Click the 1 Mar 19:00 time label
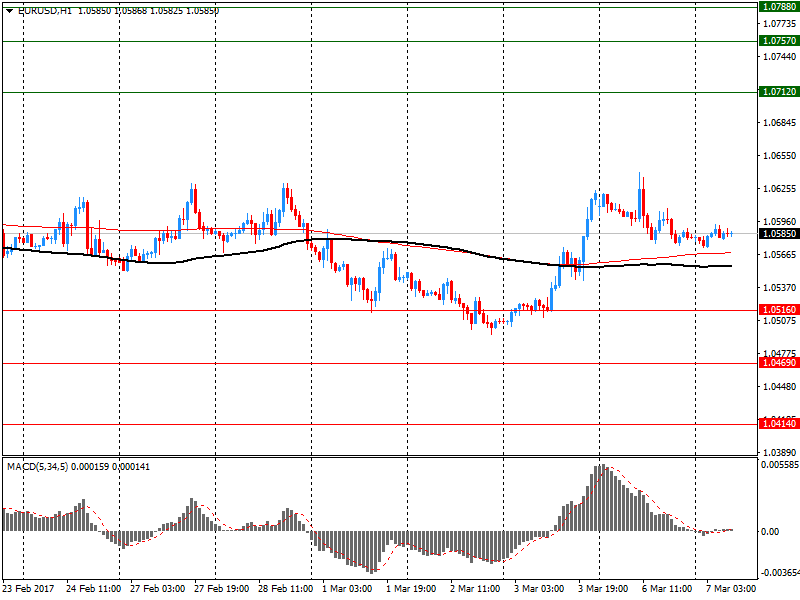This screenshot has width=800, height=600. point(411,588)
